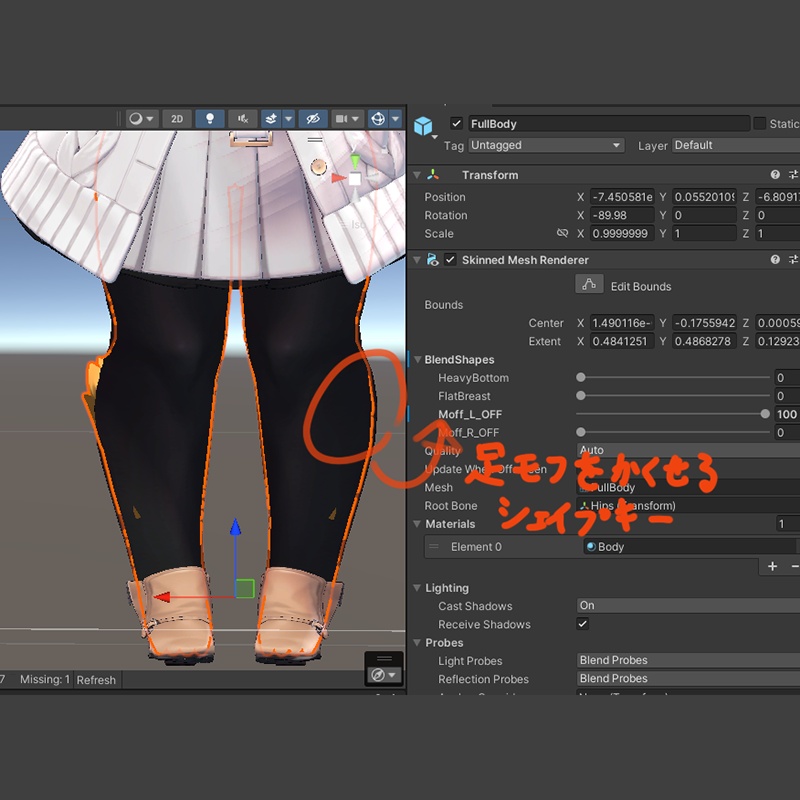Screen dimensions: 800x800
Task: Open camera settings dropdown arrow
Action: 356,119
